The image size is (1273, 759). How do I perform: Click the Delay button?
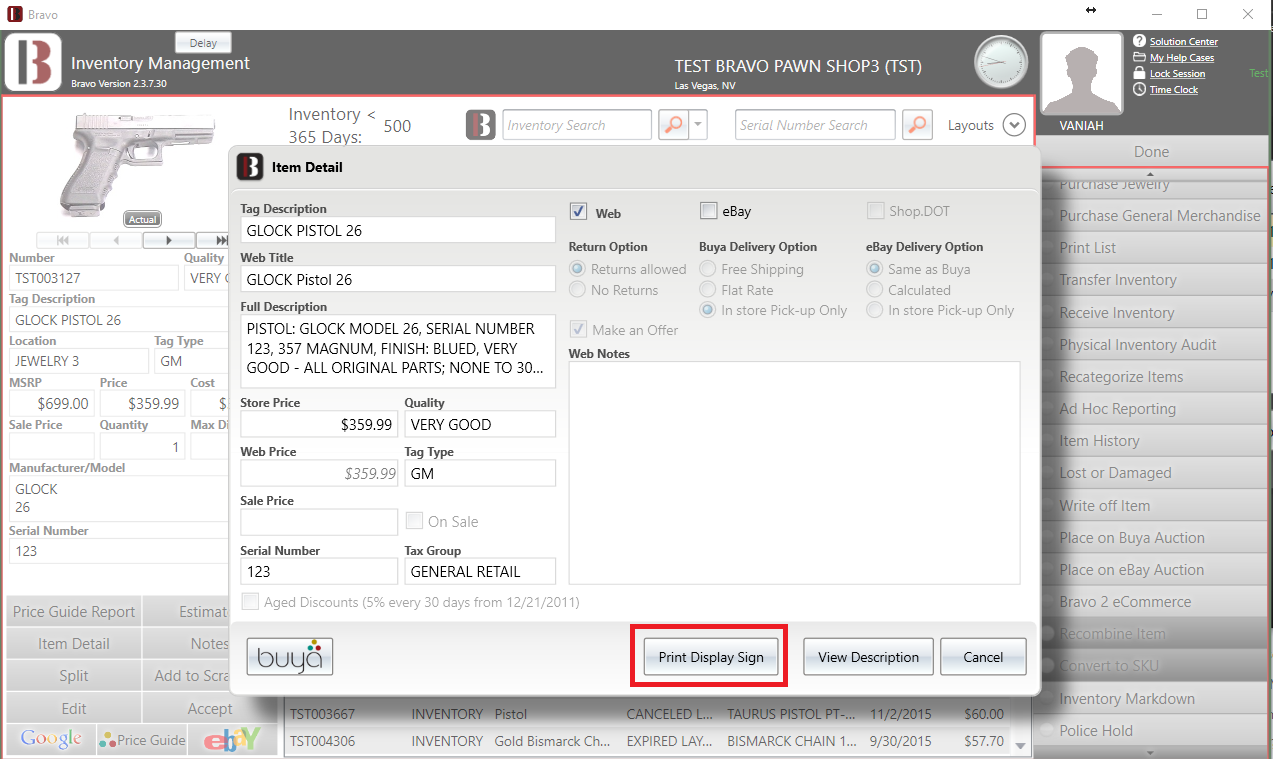(x=203, y=43)
